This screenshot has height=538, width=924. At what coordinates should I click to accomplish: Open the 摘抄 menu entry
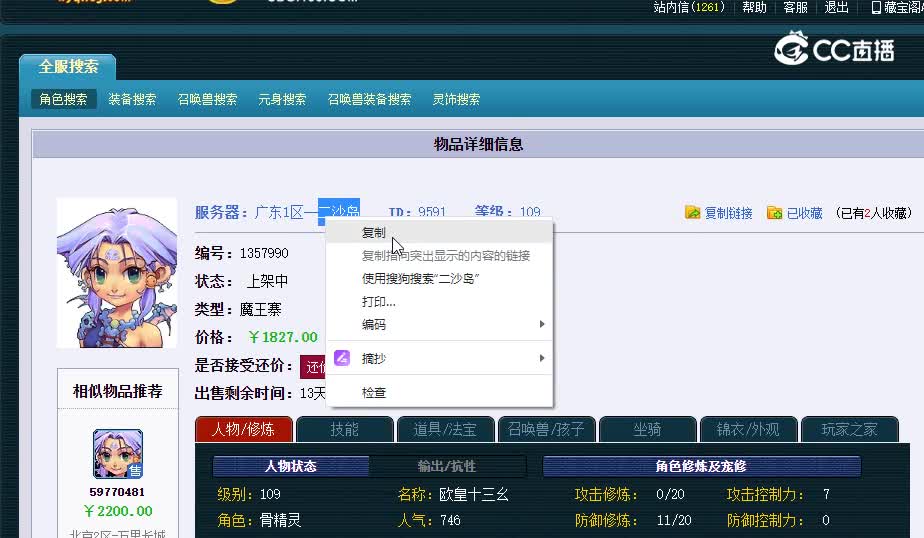point(440,358)
